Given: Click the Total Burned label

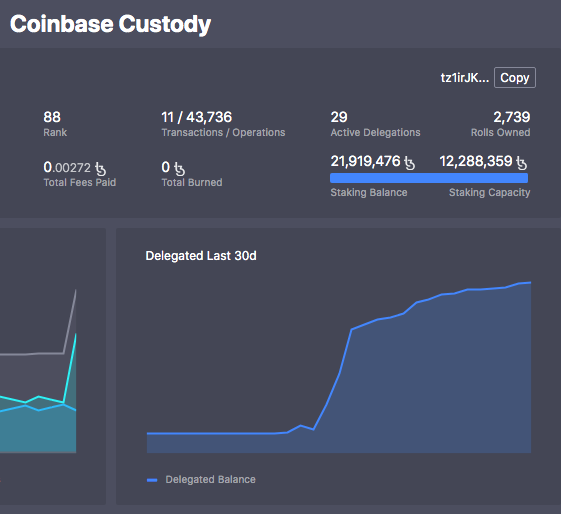Looking at the screenshot, I should coord(192,182).
